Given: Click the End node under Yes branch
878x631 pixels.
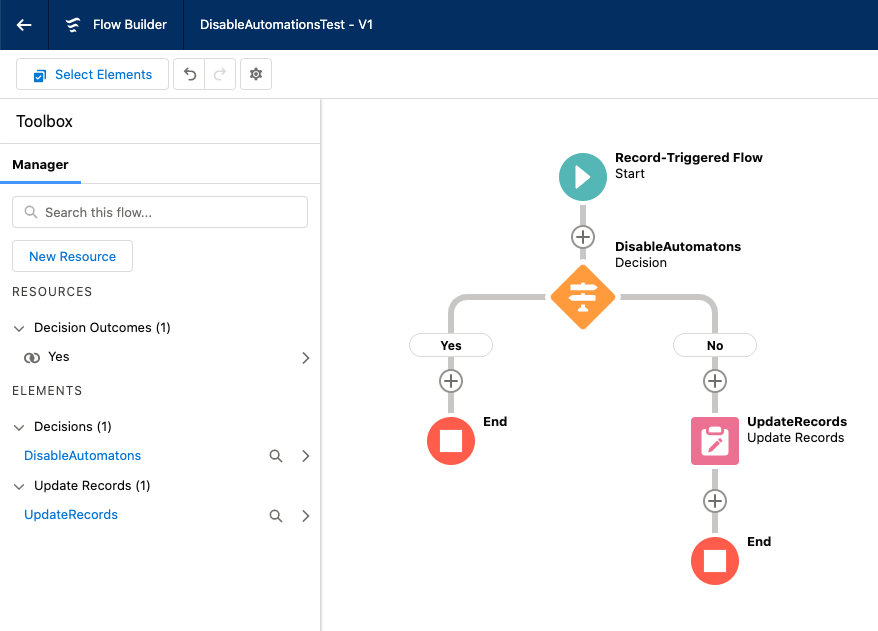Looking at the screenshot, I should pyautogui.click(x=450, y=441).
